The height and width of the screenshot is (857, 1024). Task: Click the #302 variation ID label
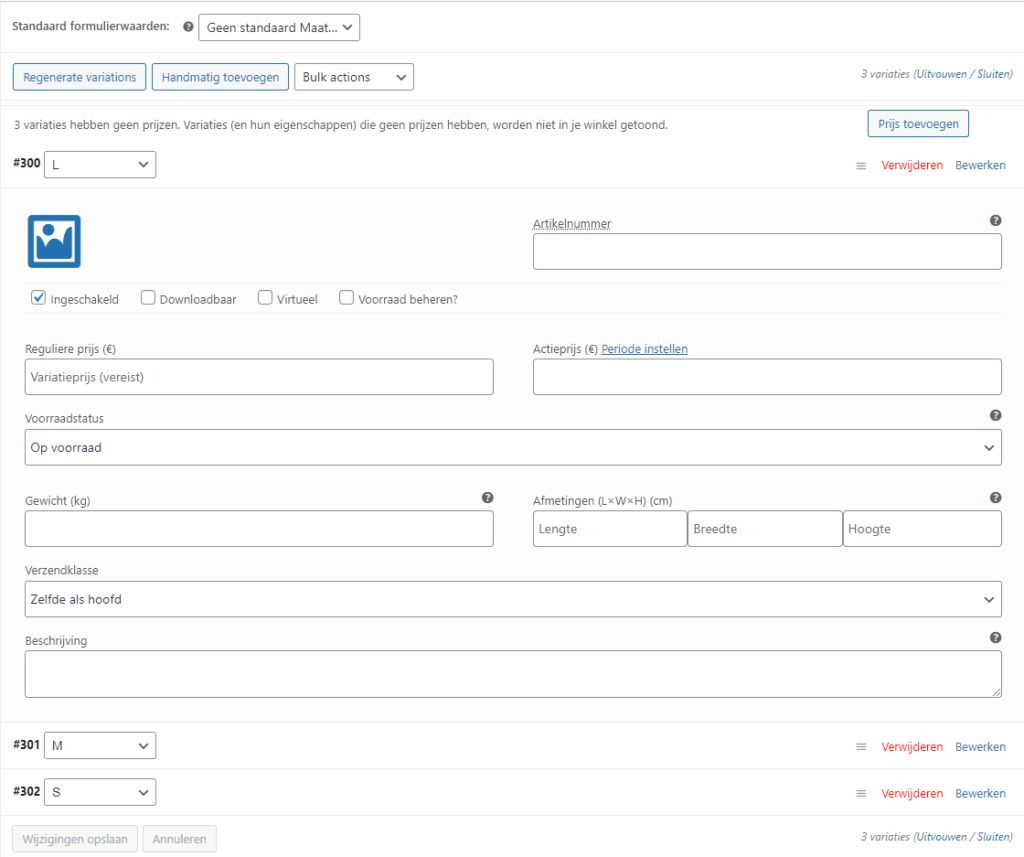point(27,792)
